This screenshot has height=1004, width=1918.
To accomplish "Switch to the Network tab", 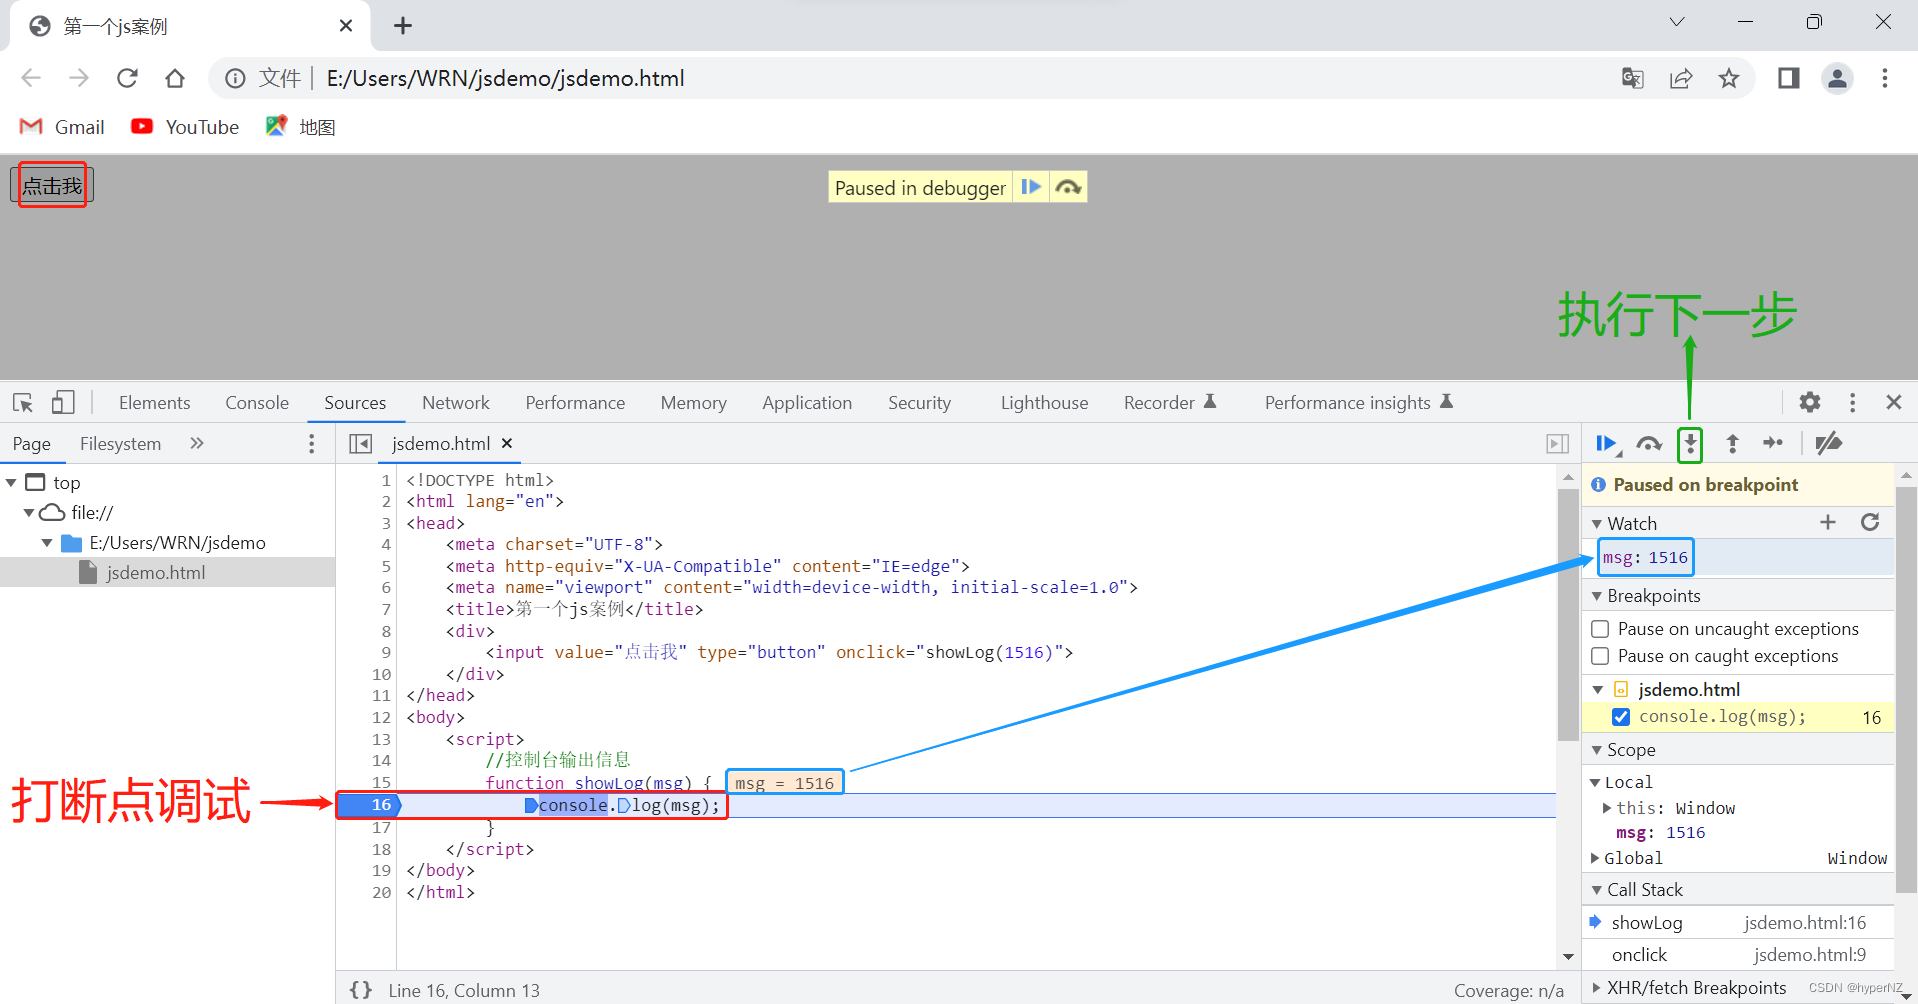I will pyautogui.click(x=456, y=402).
